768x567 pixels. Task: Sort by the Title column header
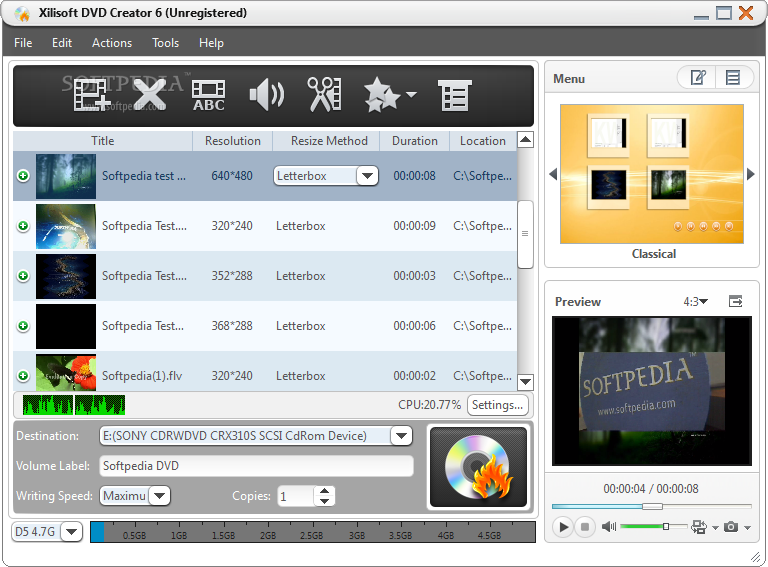click(102, 141)
